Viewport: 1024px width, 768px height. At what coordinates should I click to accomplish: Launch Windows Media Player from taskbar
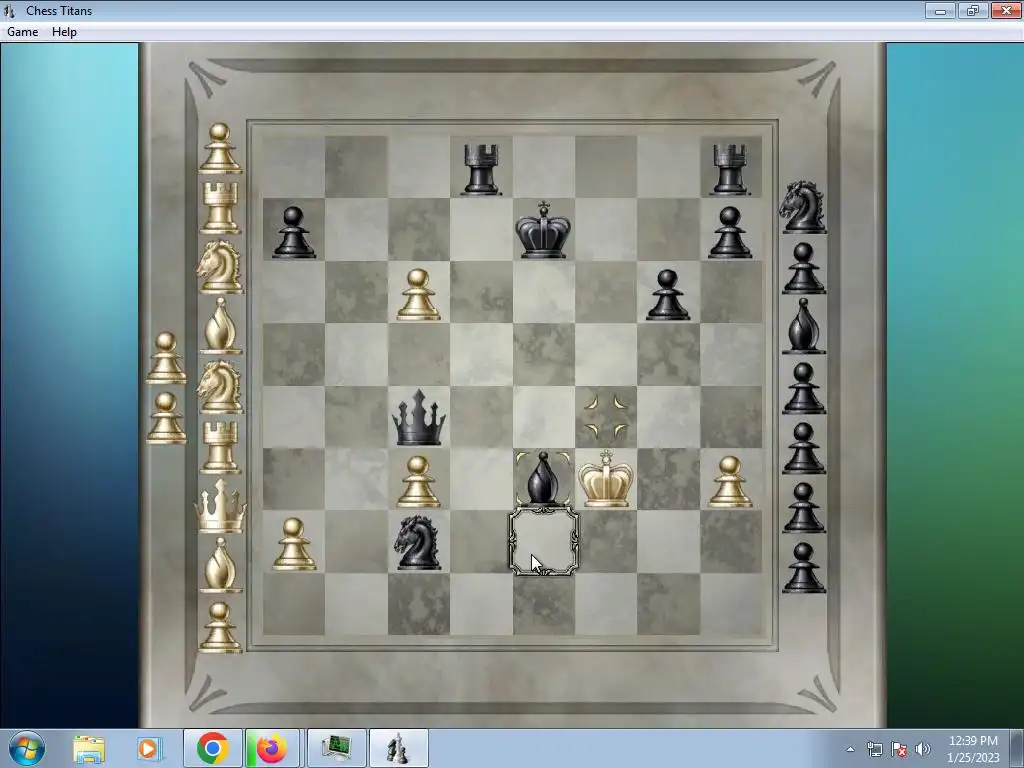(148, 749)
